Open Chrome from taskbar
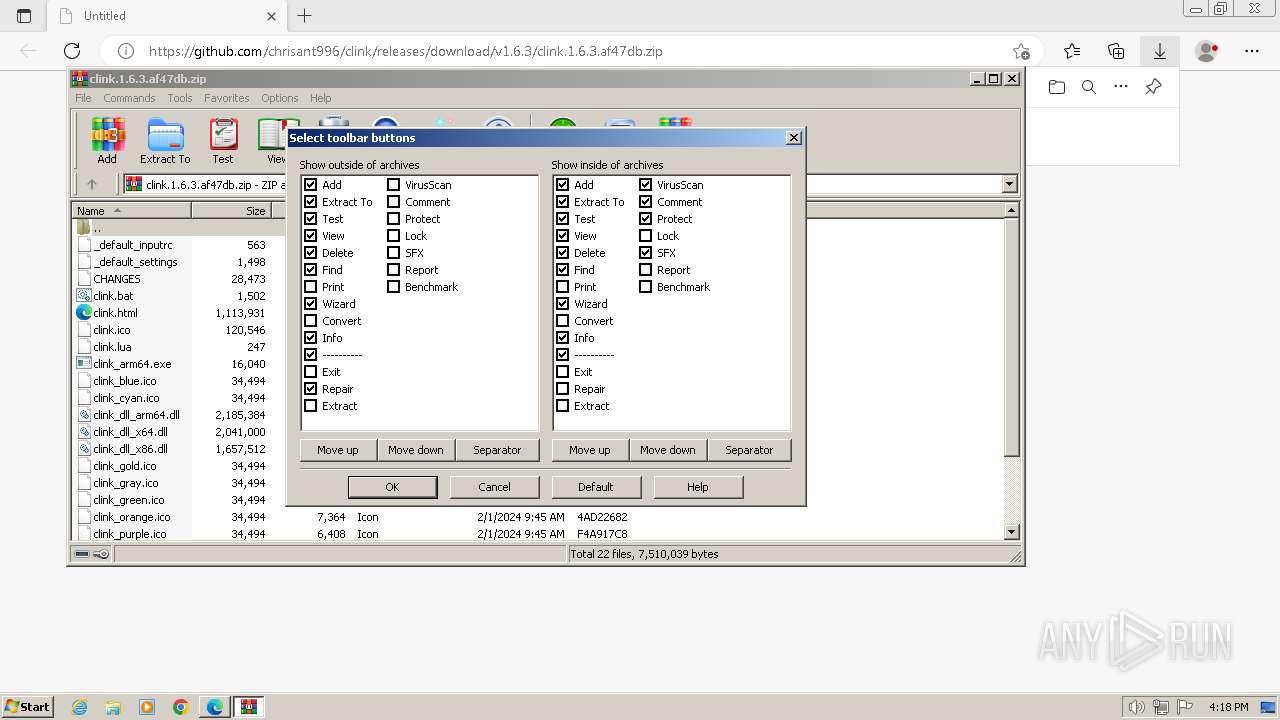This screenshot has width=1280, height=720. (180, 707)
